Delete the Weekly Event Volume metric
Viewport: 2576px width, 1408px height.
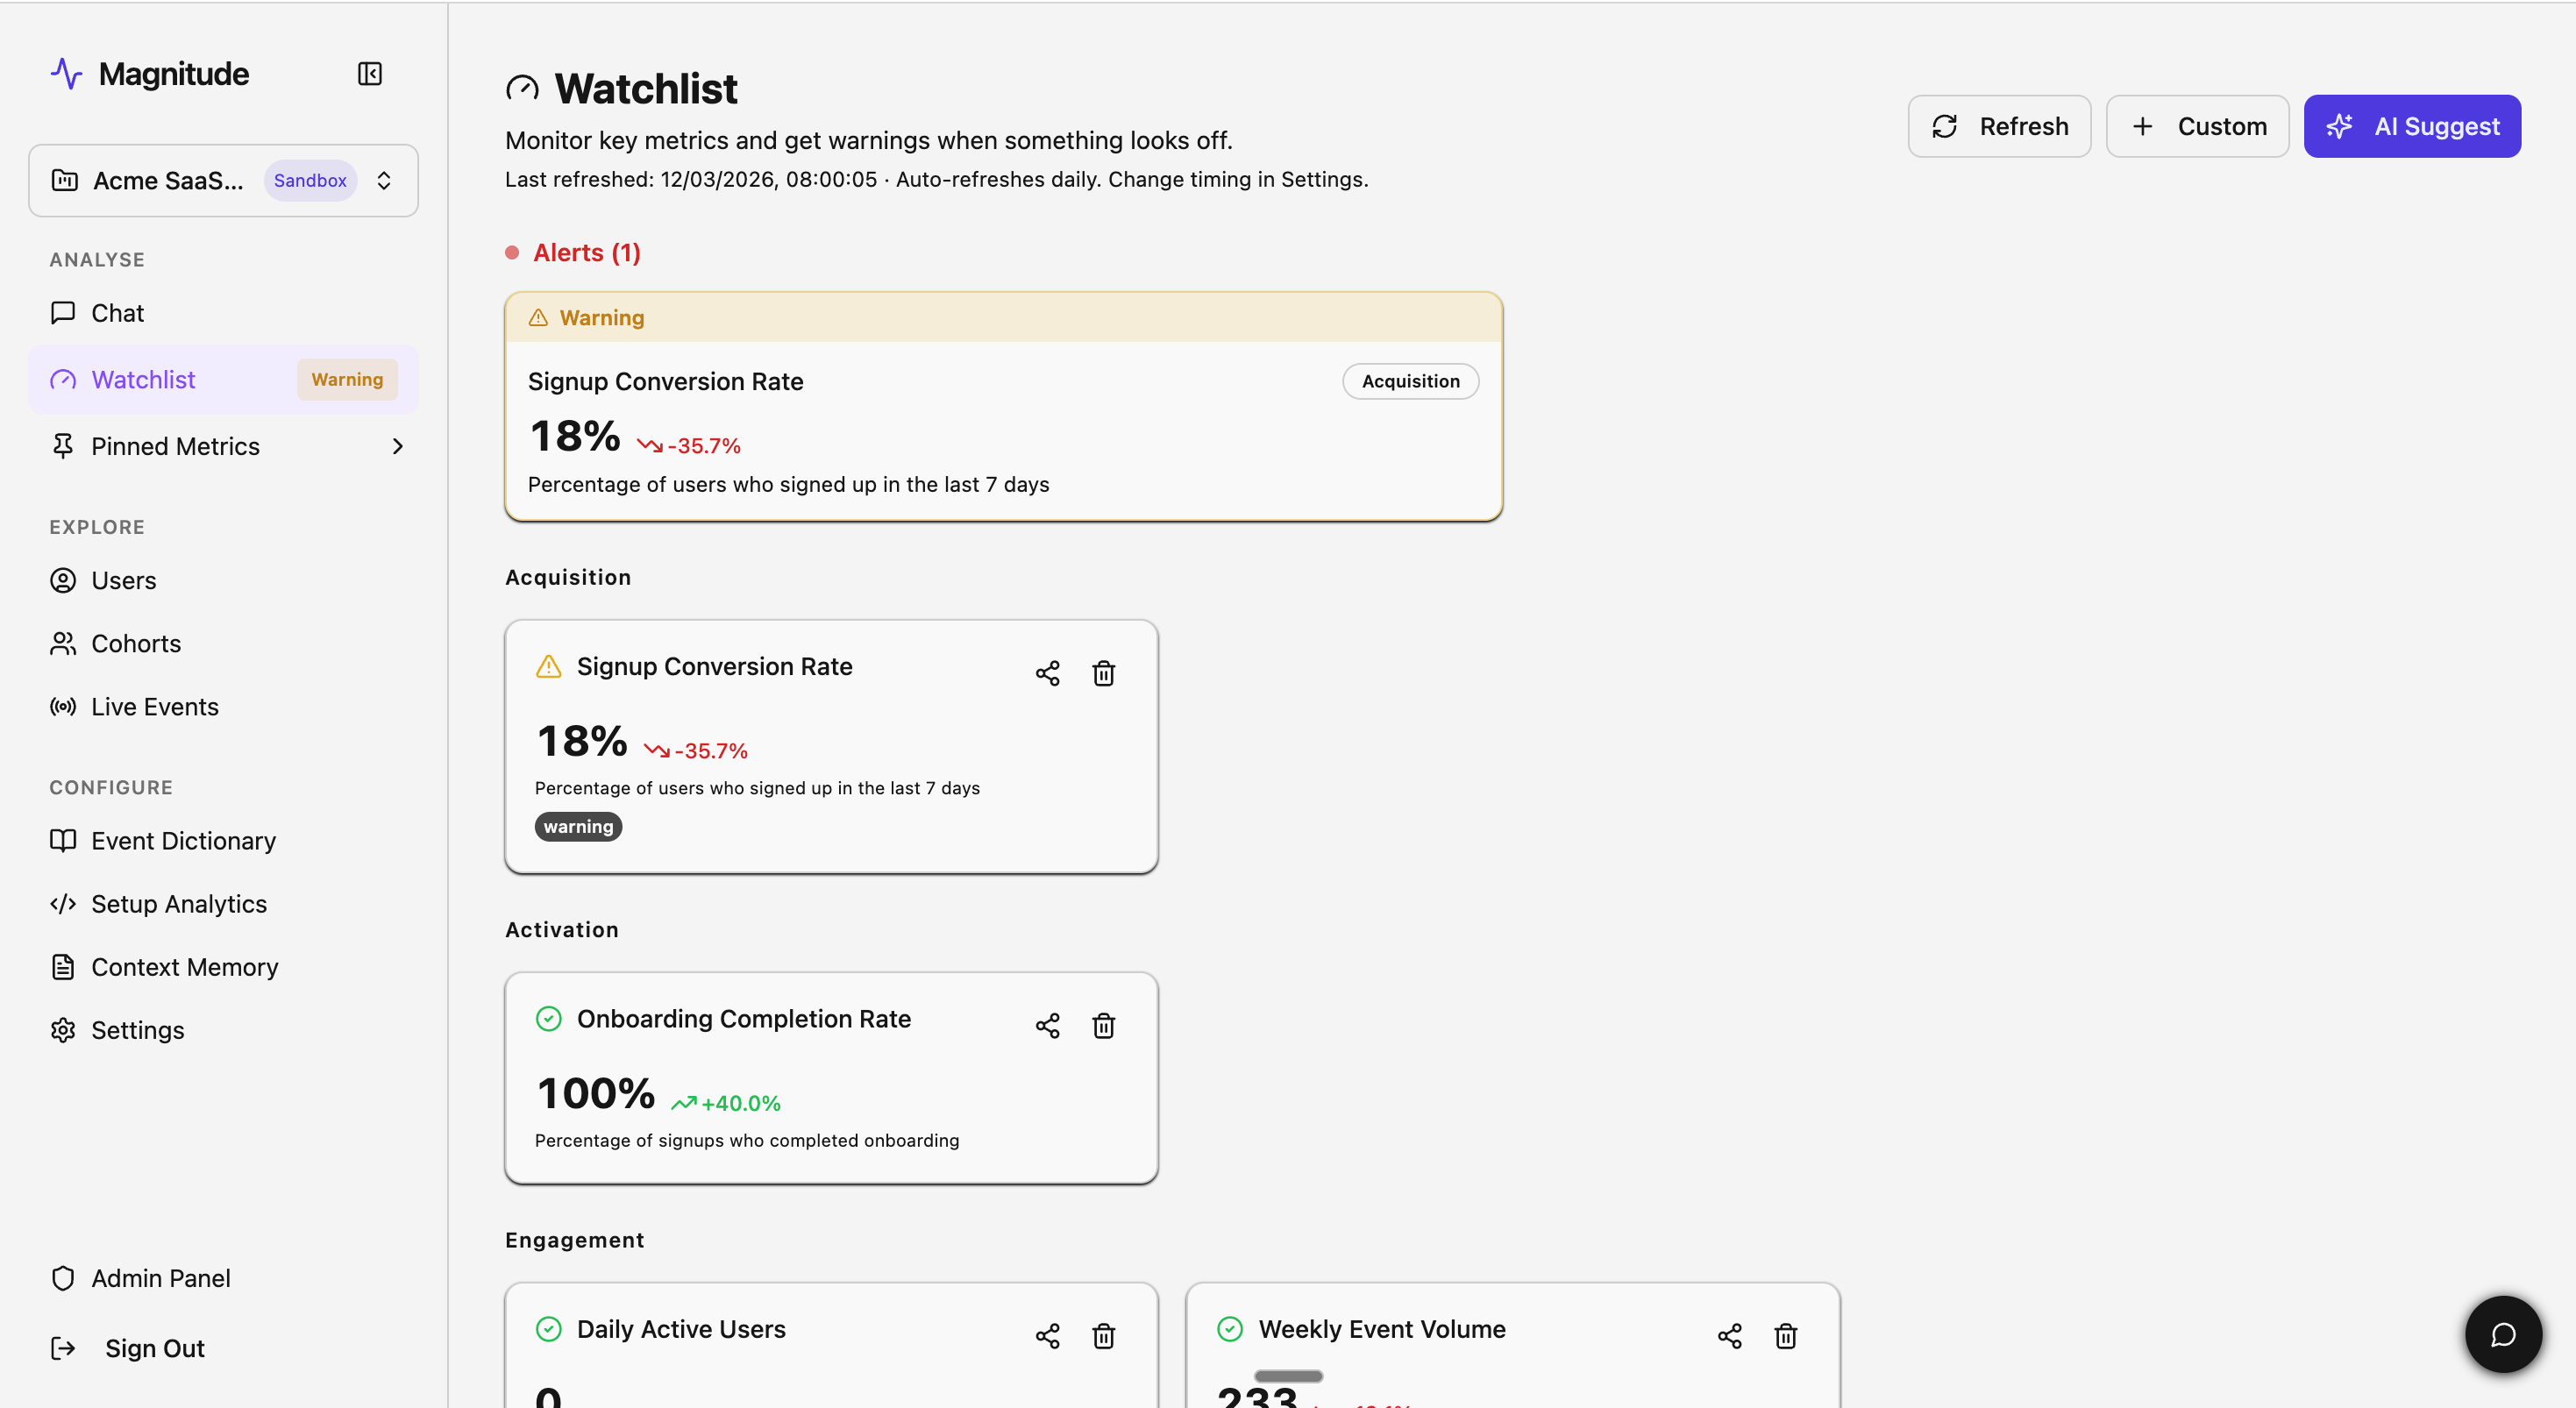pyautogui.click(x=1785, y=1336)
